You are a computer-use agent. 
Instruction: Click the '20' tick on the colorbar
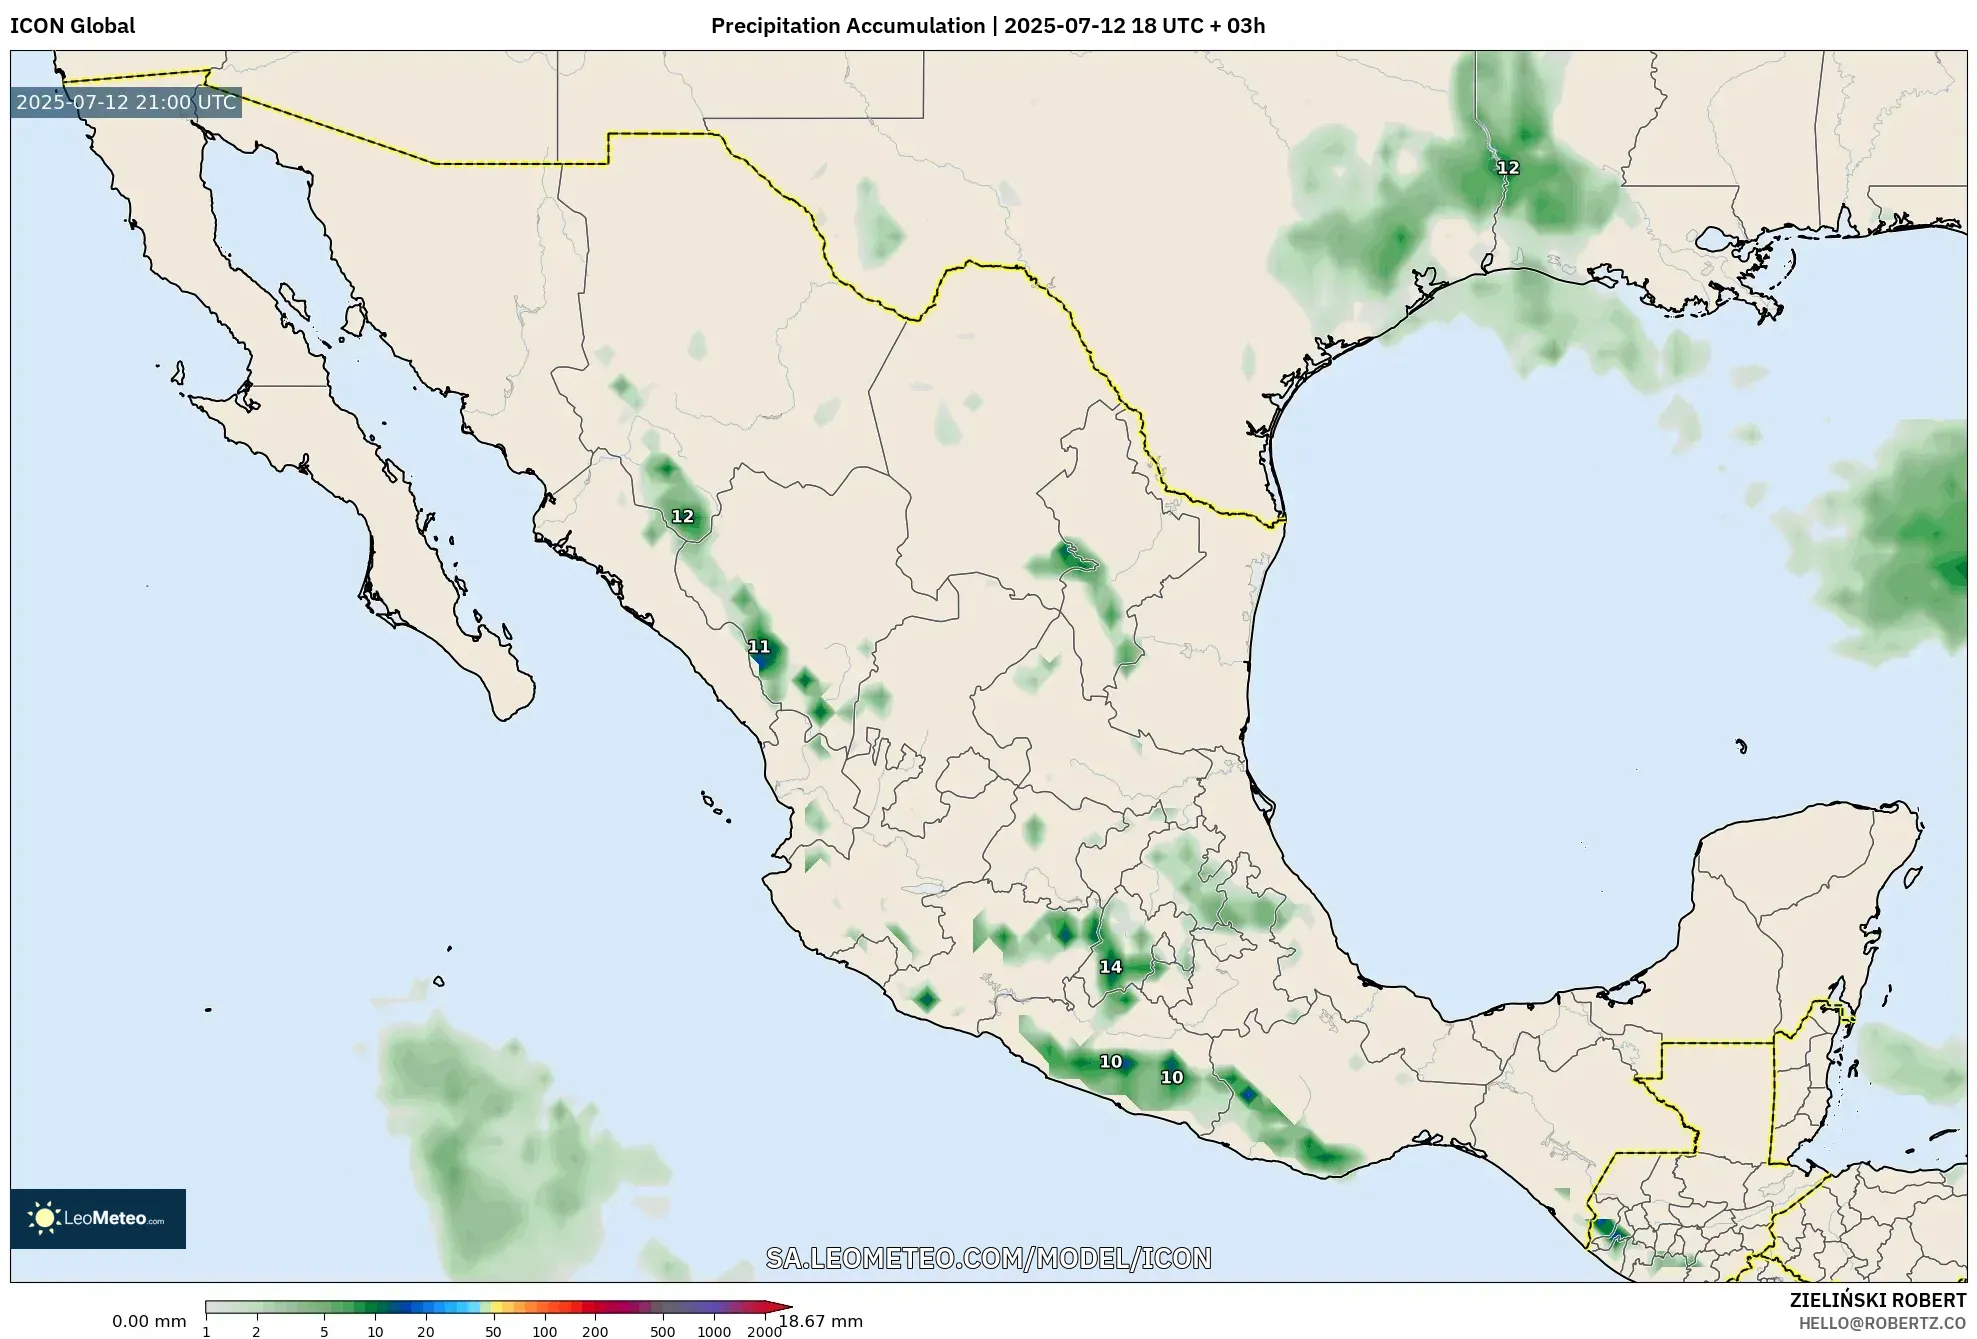click(x=425, y=1331)
